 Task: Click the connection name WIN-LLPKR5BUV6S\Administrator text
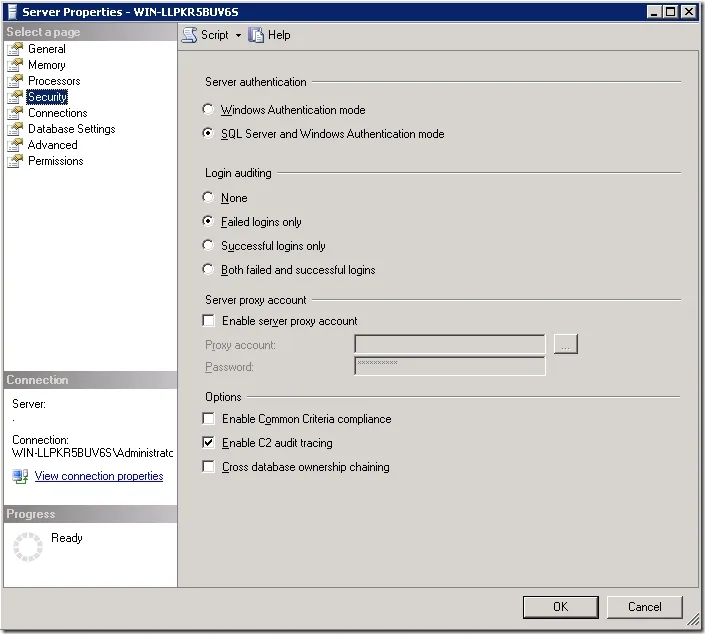[x=93, y=453]
